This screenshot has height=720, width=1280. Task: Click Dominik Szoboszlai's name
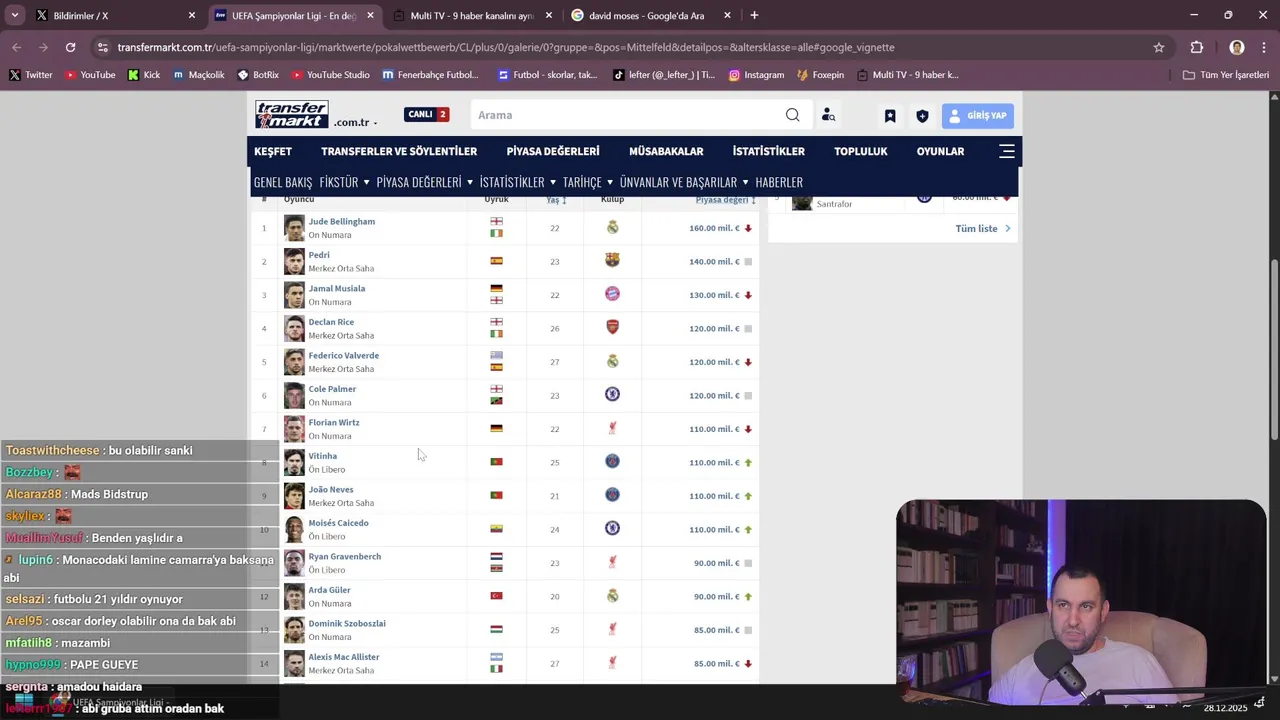(347, 623)
